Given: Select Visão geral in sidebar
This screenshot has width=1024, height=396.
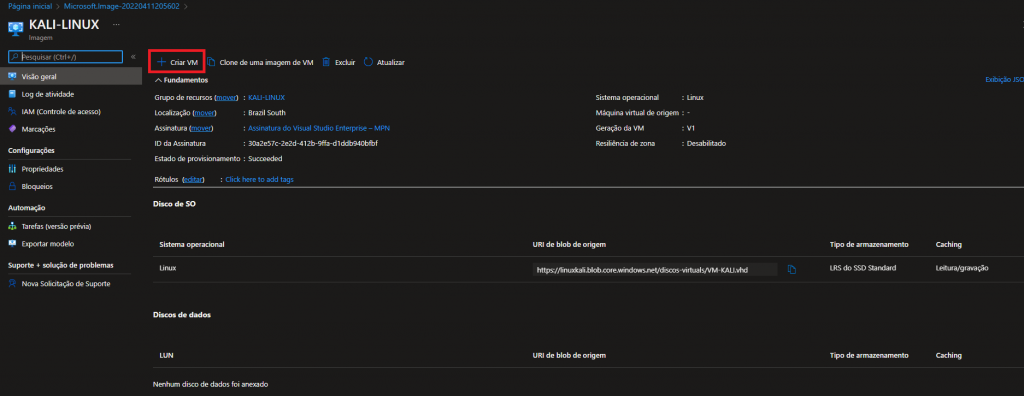Looking at the screenshot, I should 71,76.
